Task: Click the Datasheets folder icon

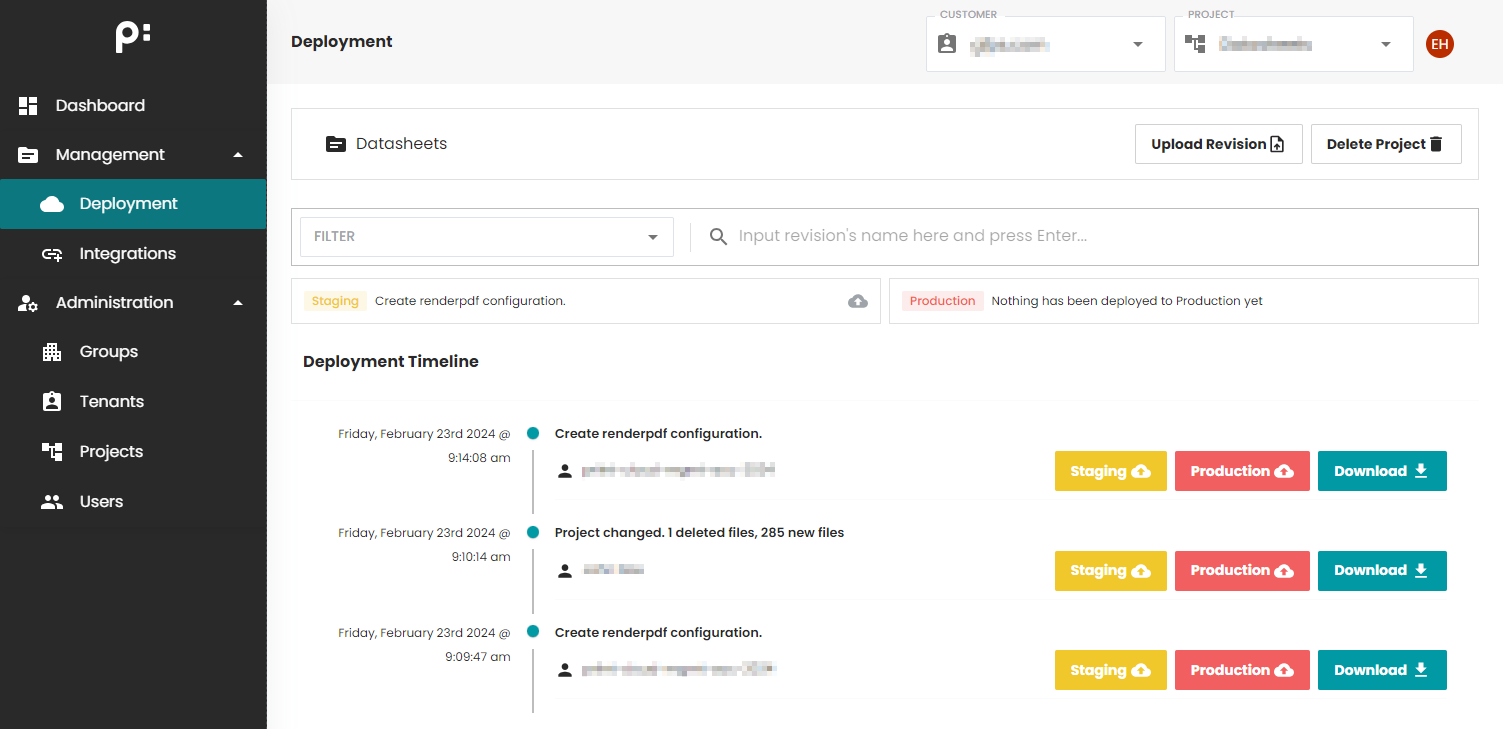Action: (335, 143)
